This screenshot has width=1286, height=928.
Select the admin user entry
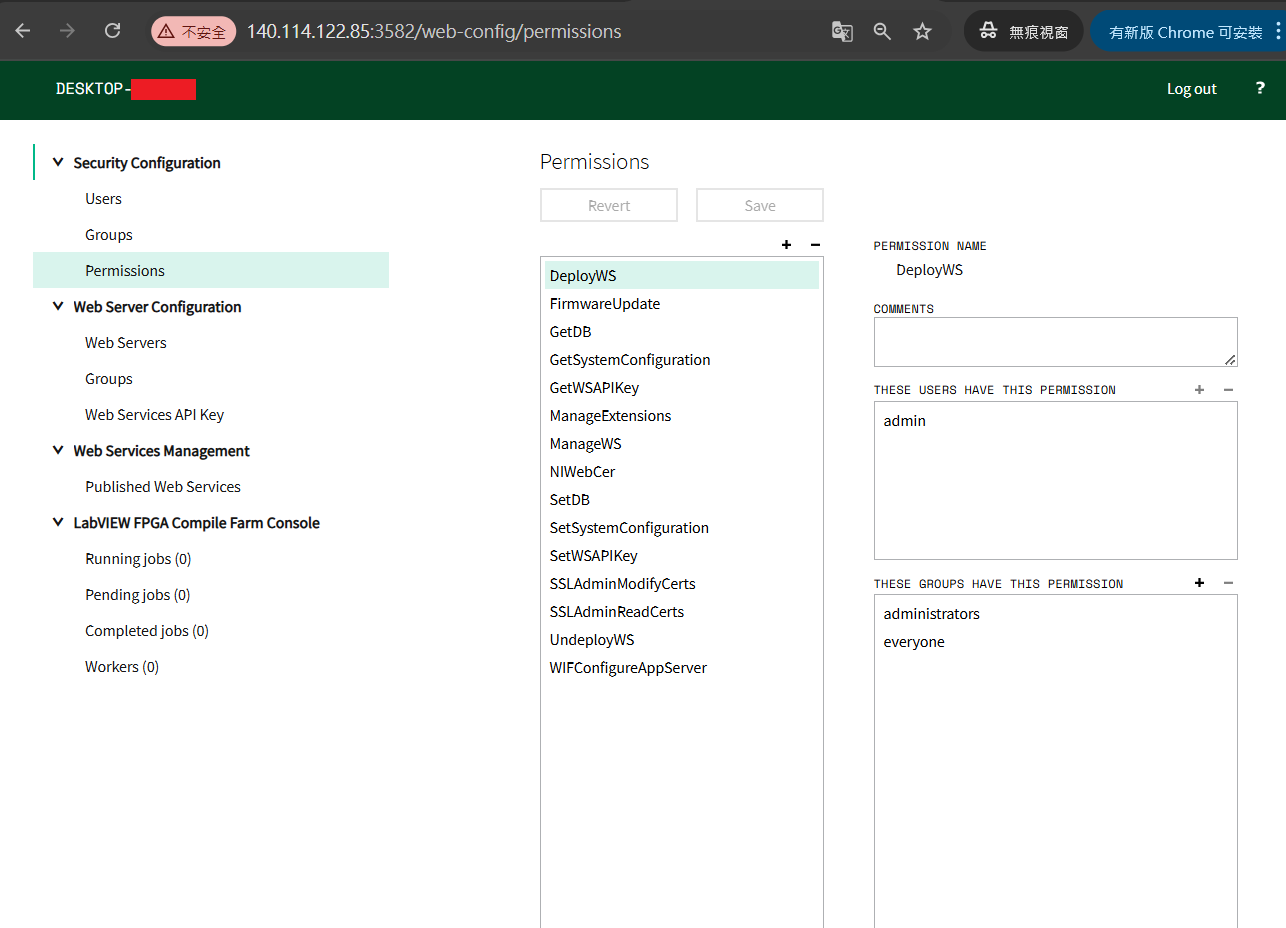point(1055,421)
